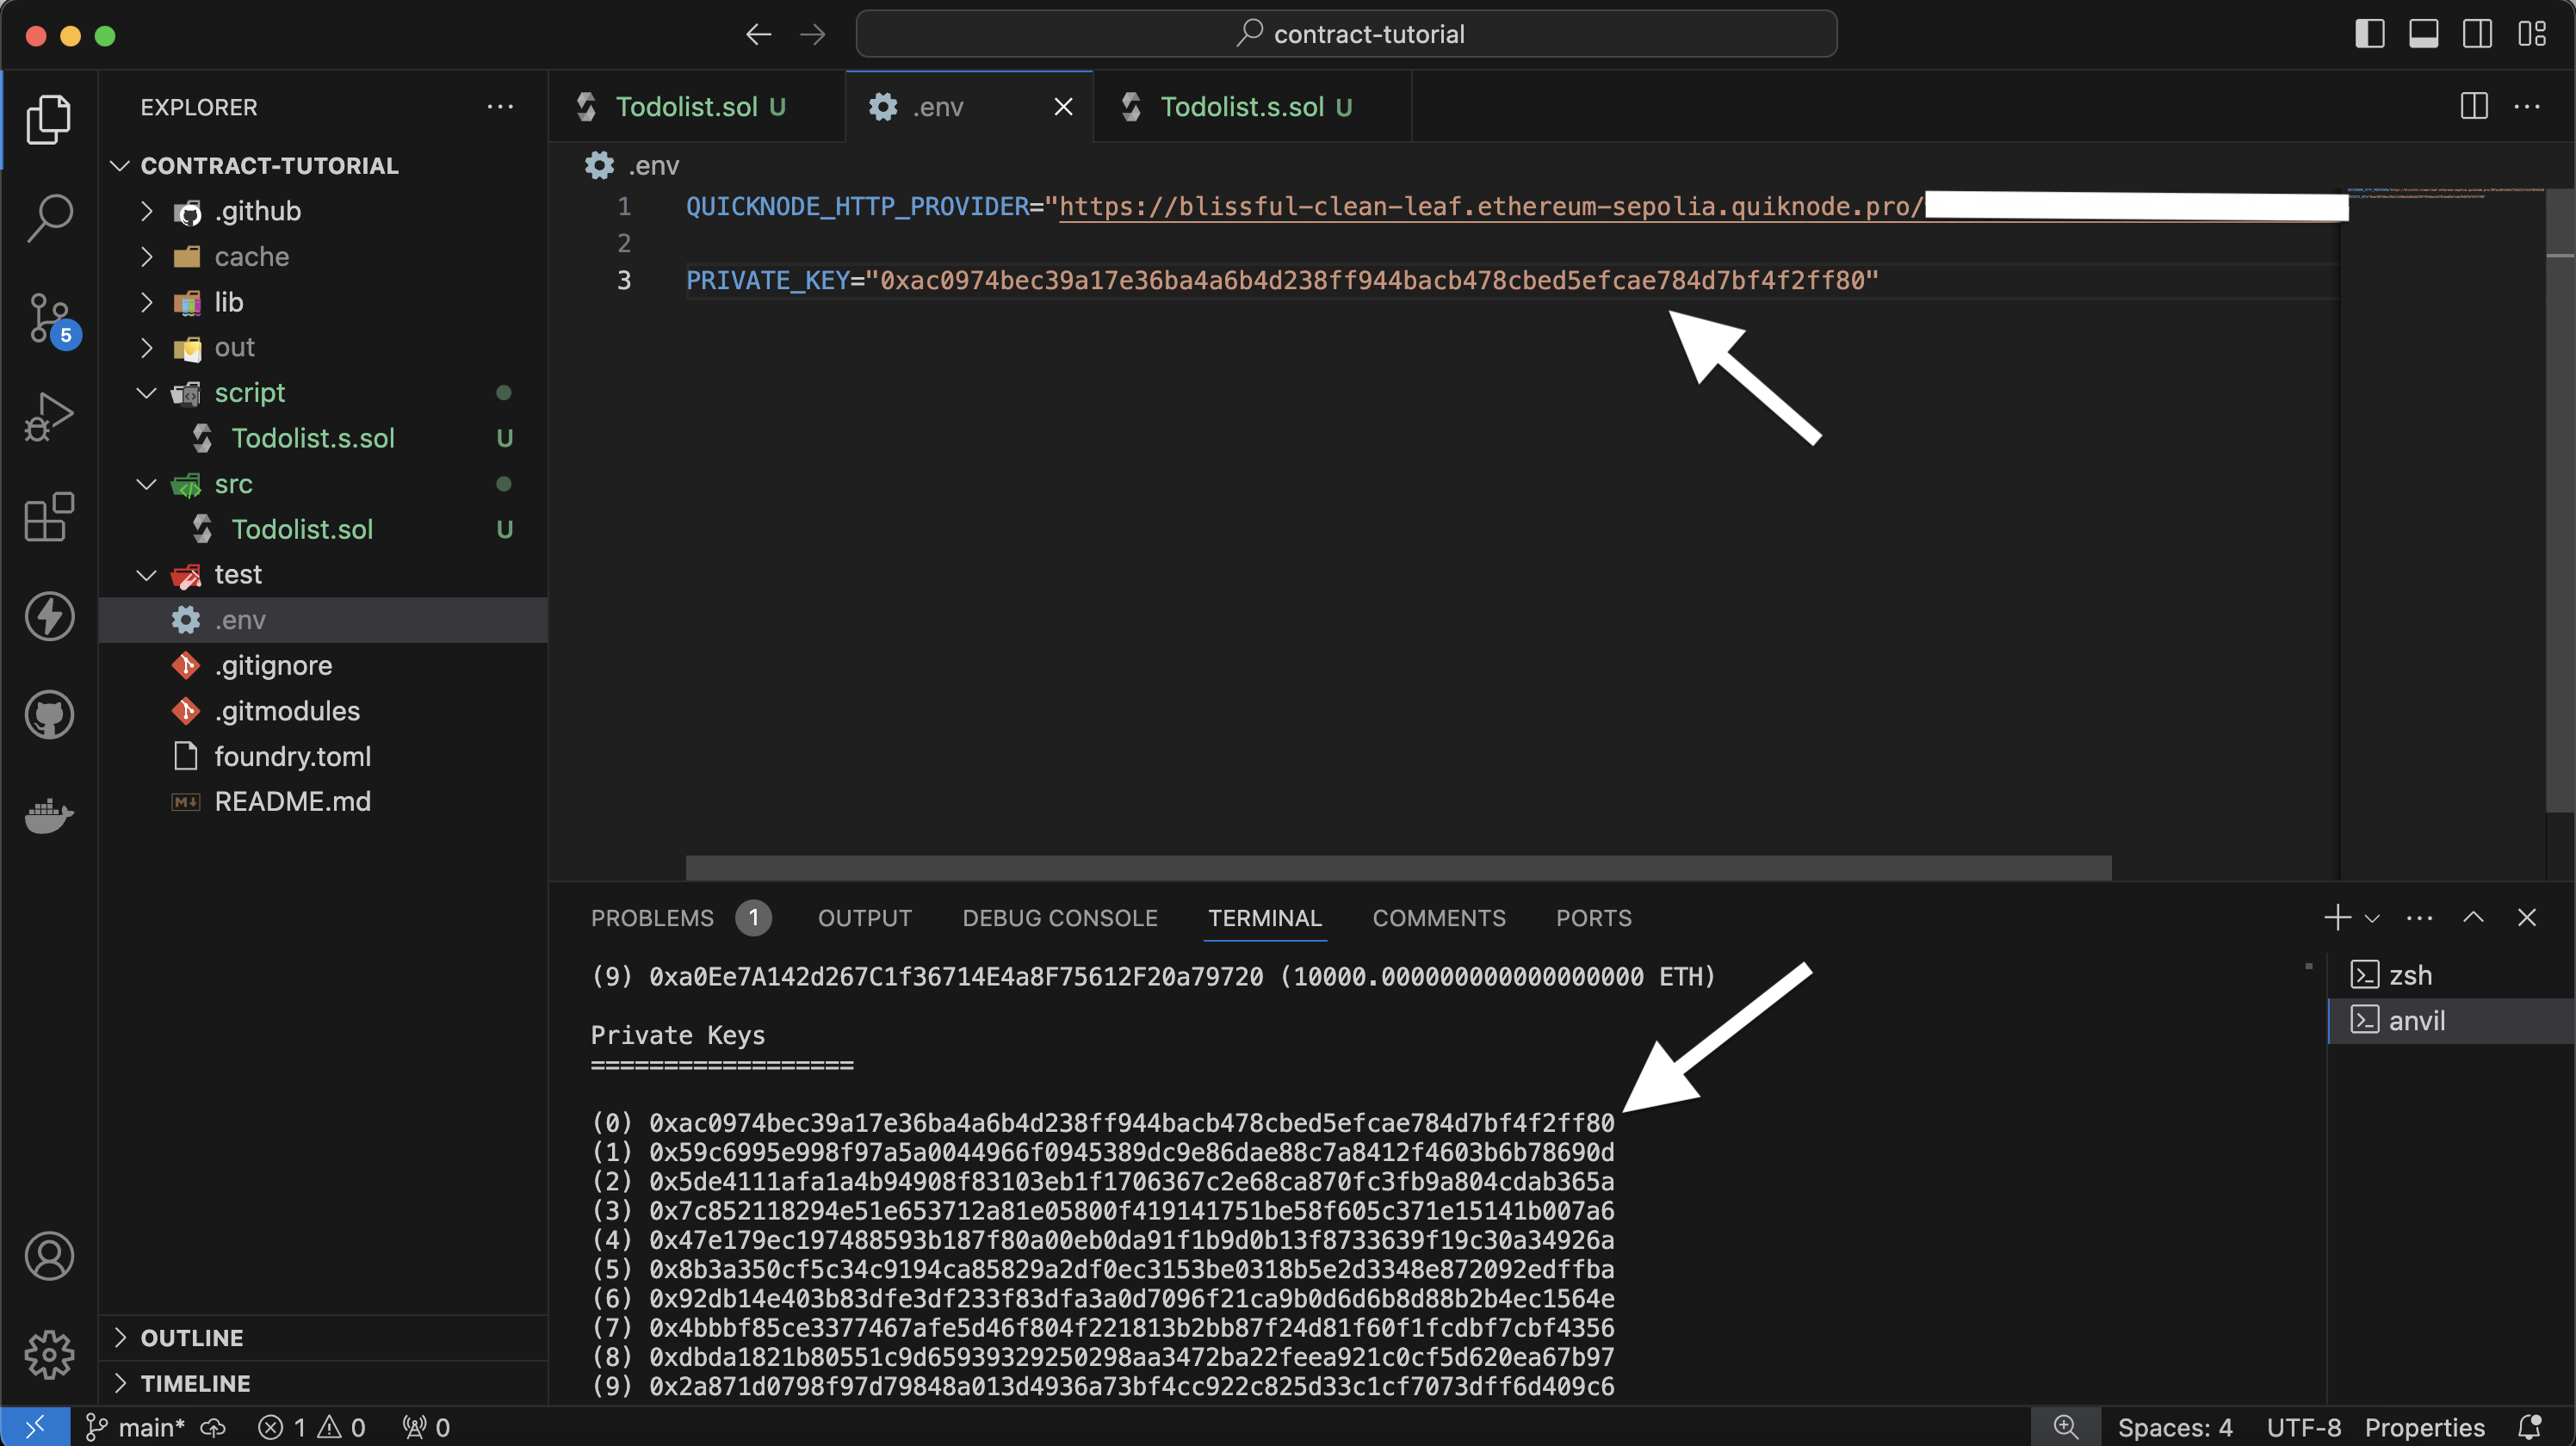Open Run and Debug view

[49, 416]
